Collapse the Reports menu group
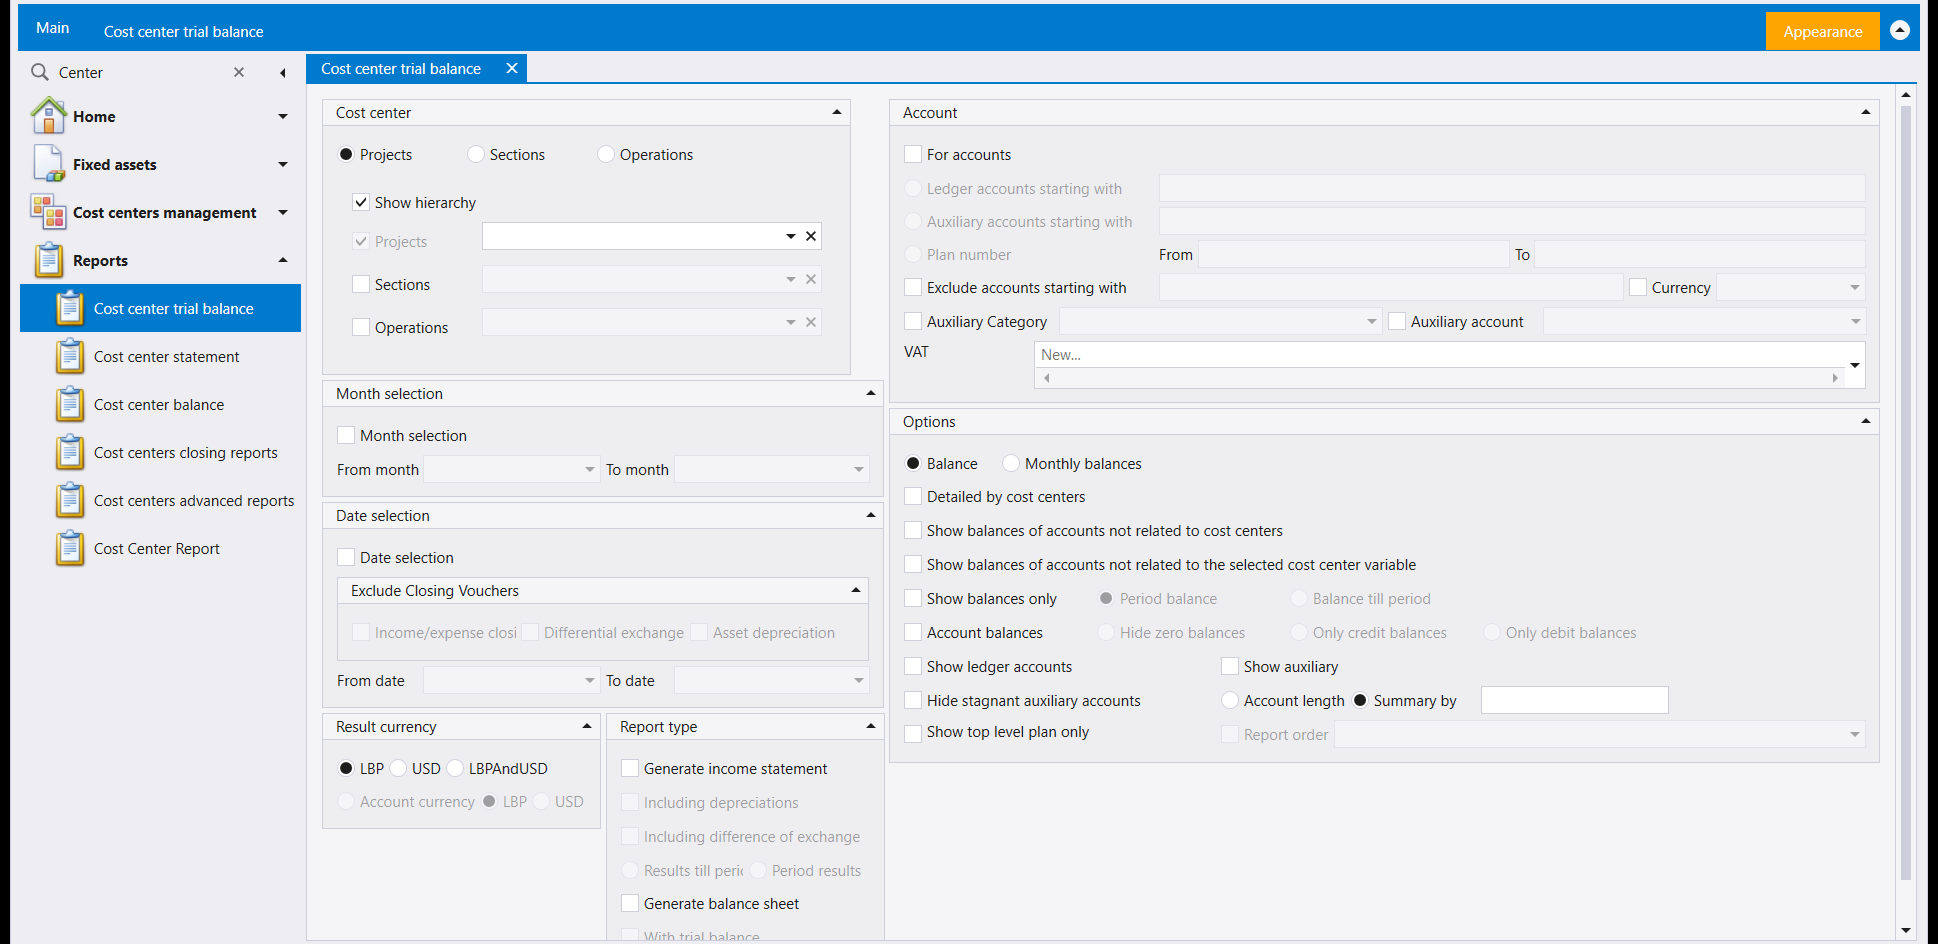This screenshot has height=944, width=1938. (x=283, y=260)
